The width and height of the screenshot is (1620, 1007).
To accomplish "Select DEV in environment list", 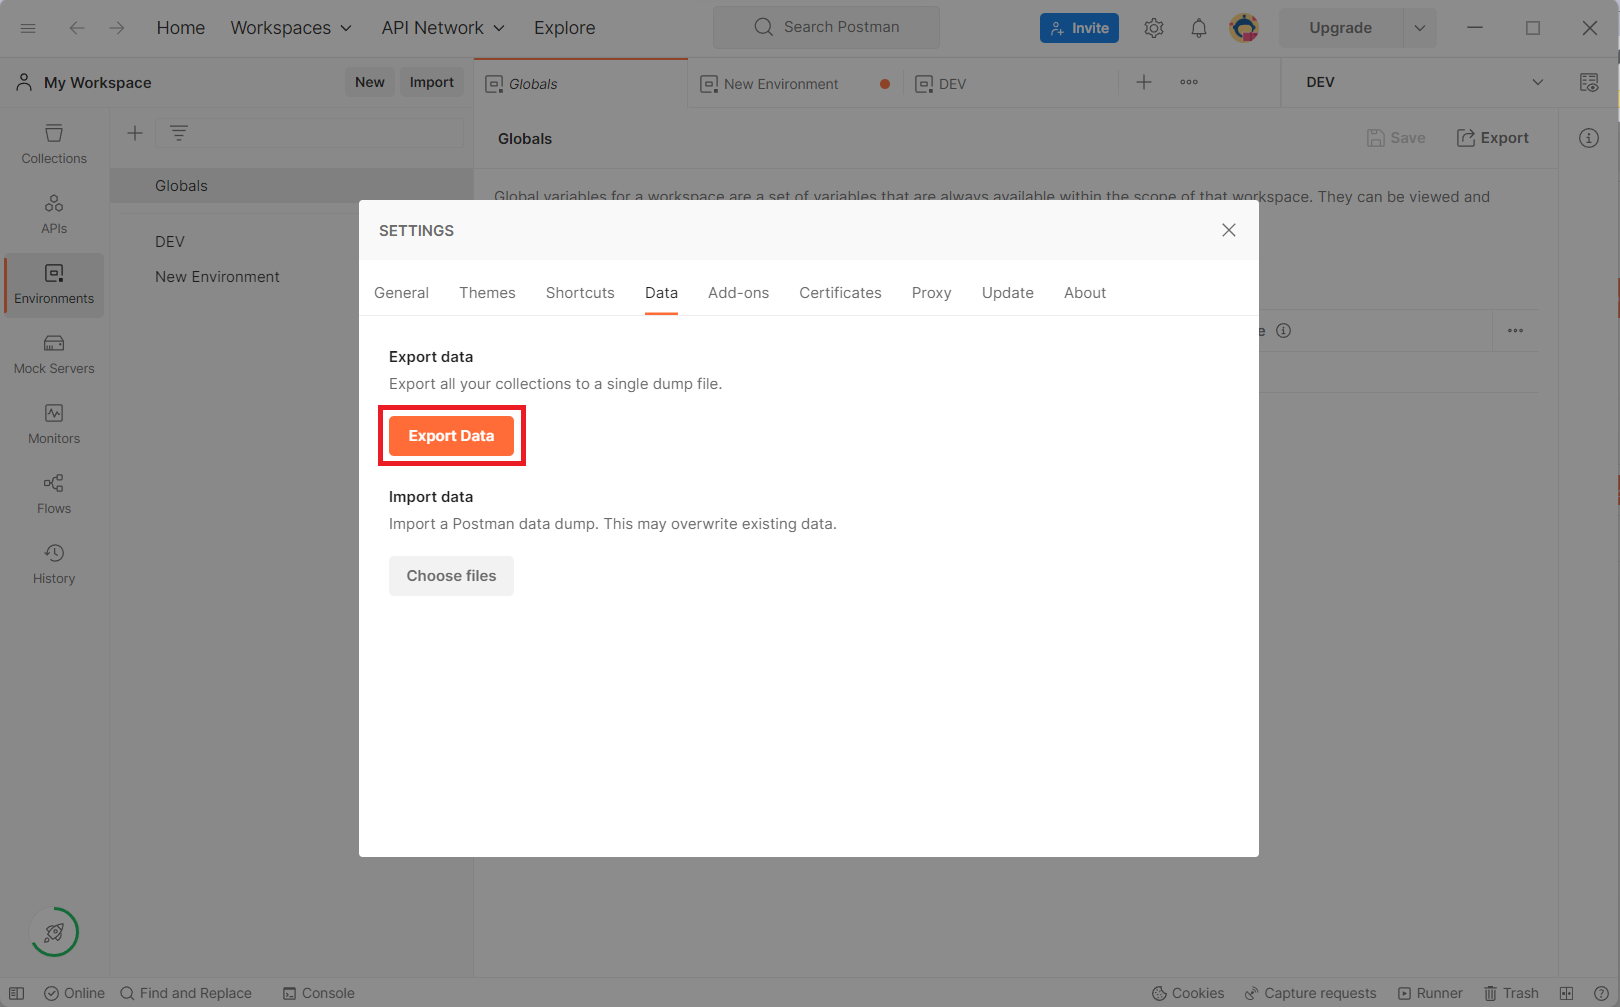I will [x=291, y=241].
